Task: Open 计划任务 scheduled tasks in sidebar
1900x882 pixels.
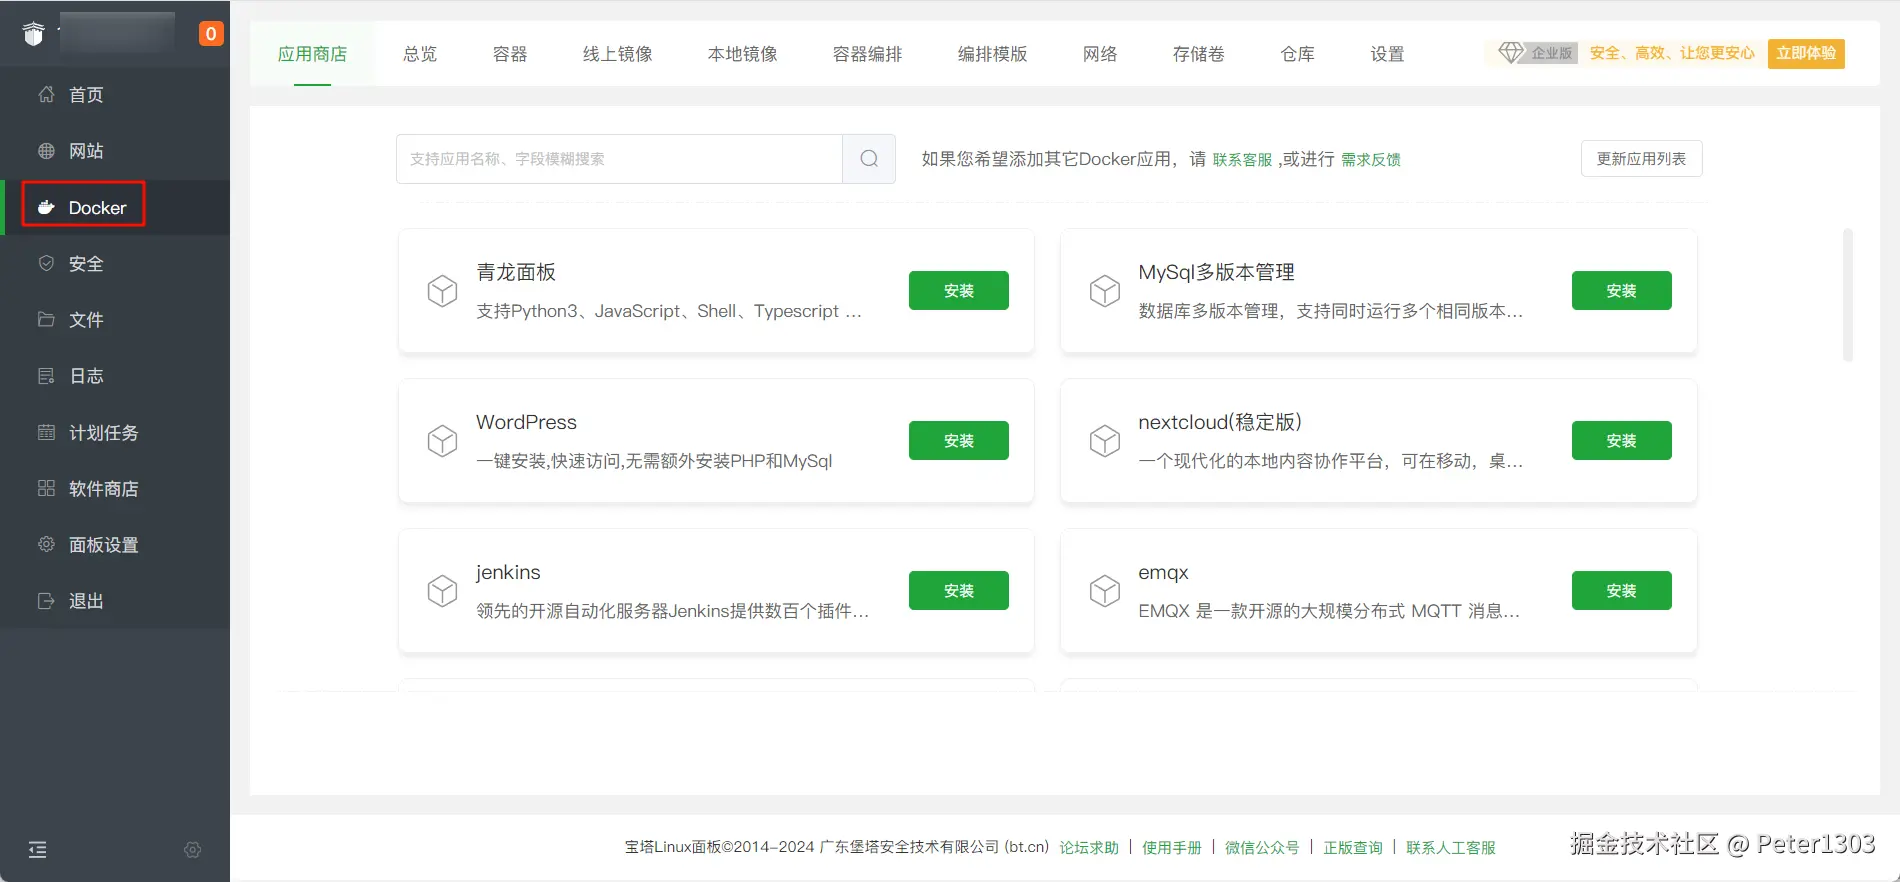Action: (x=115, y=433)
